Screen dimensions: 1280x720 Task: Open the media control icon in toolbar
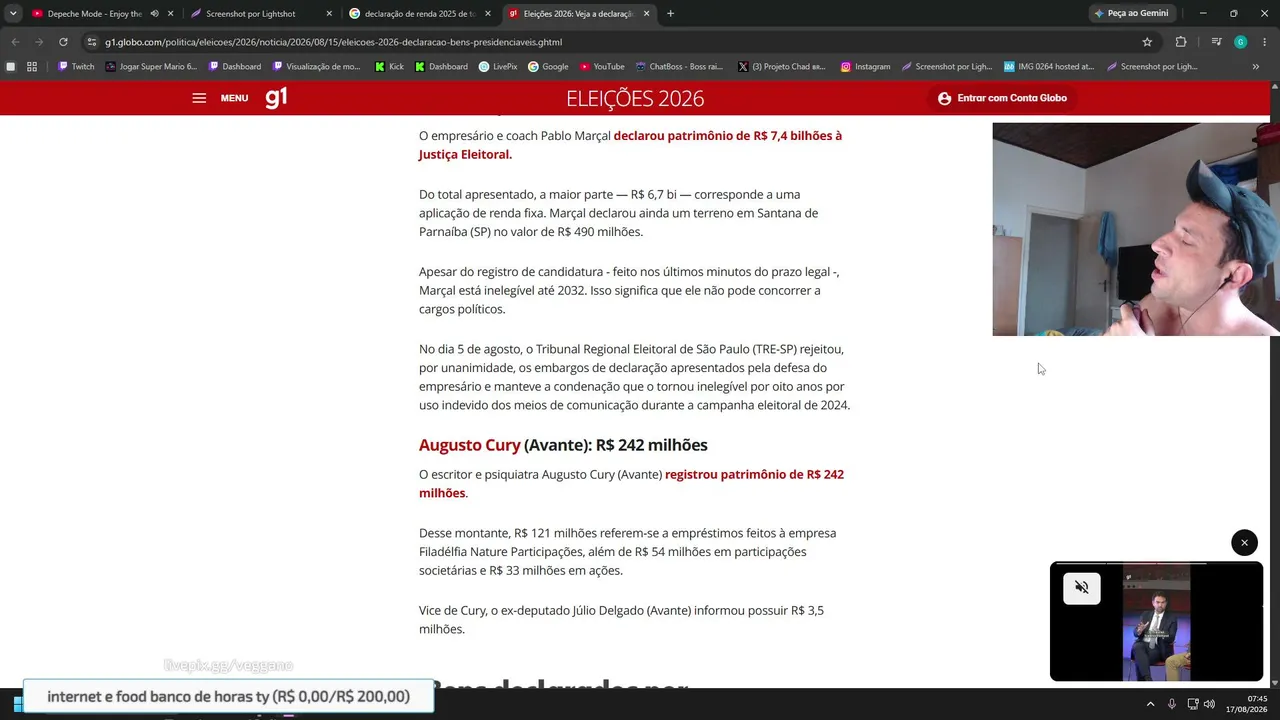point(1216,42)
